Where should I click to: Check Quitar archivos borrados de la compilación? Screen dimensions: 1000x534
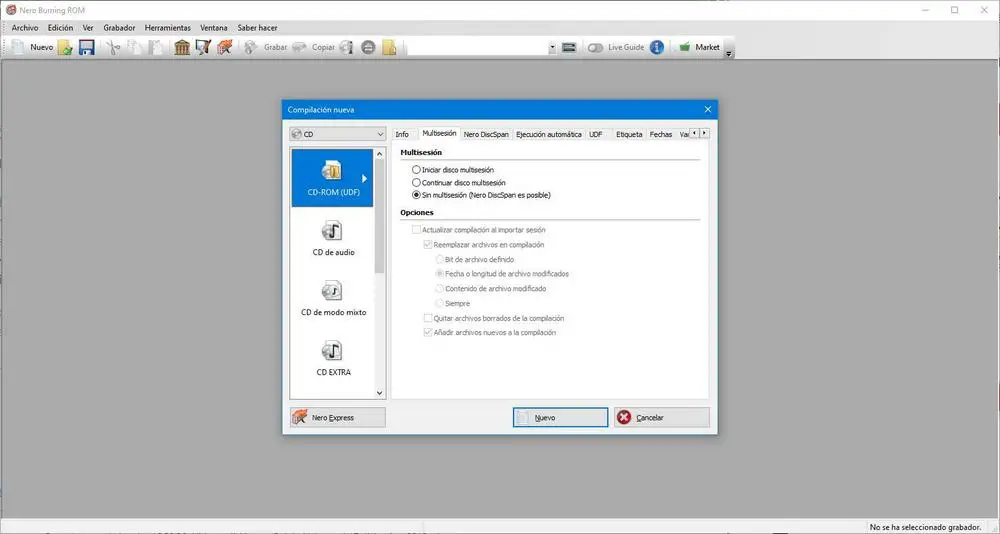pos(494,318)
